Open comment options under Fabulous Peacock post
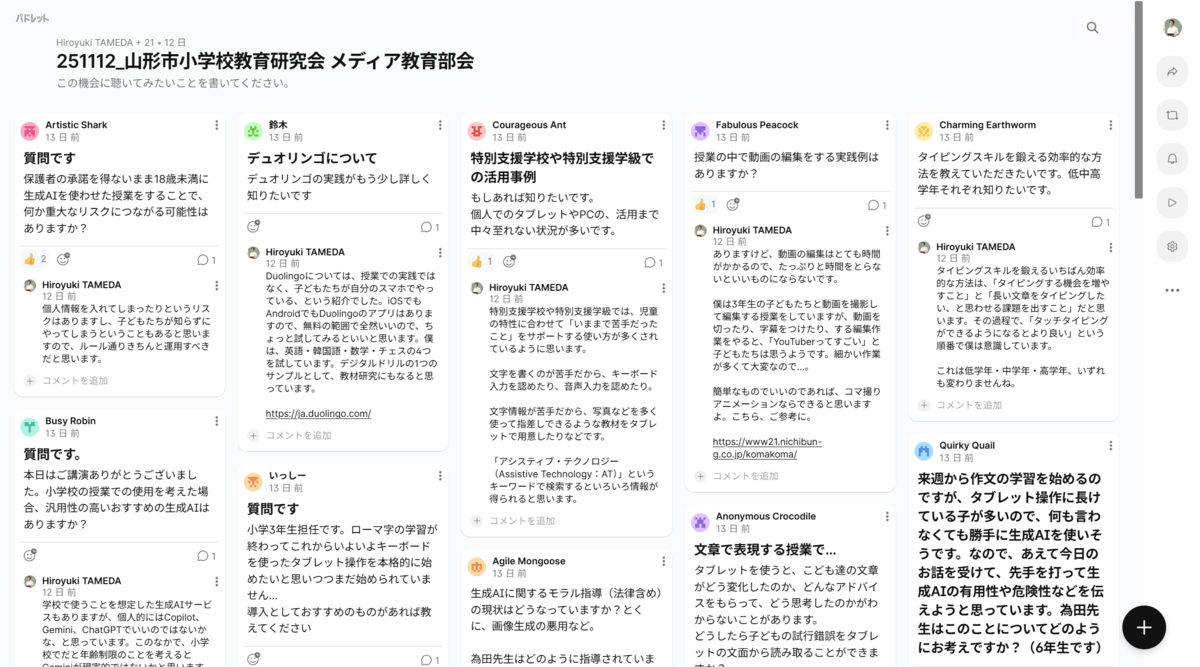 click(x=887, y=230)
